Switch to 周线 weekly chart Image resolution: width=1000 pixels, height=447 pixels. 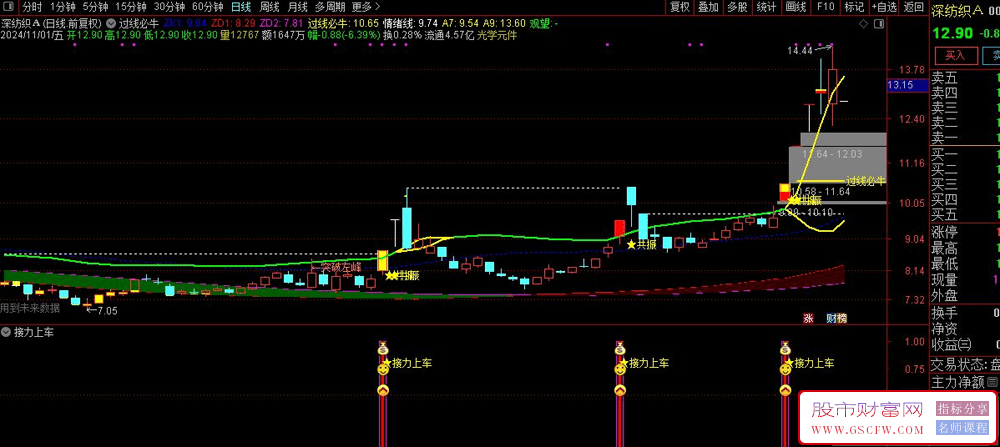click(x=270, y=7)
